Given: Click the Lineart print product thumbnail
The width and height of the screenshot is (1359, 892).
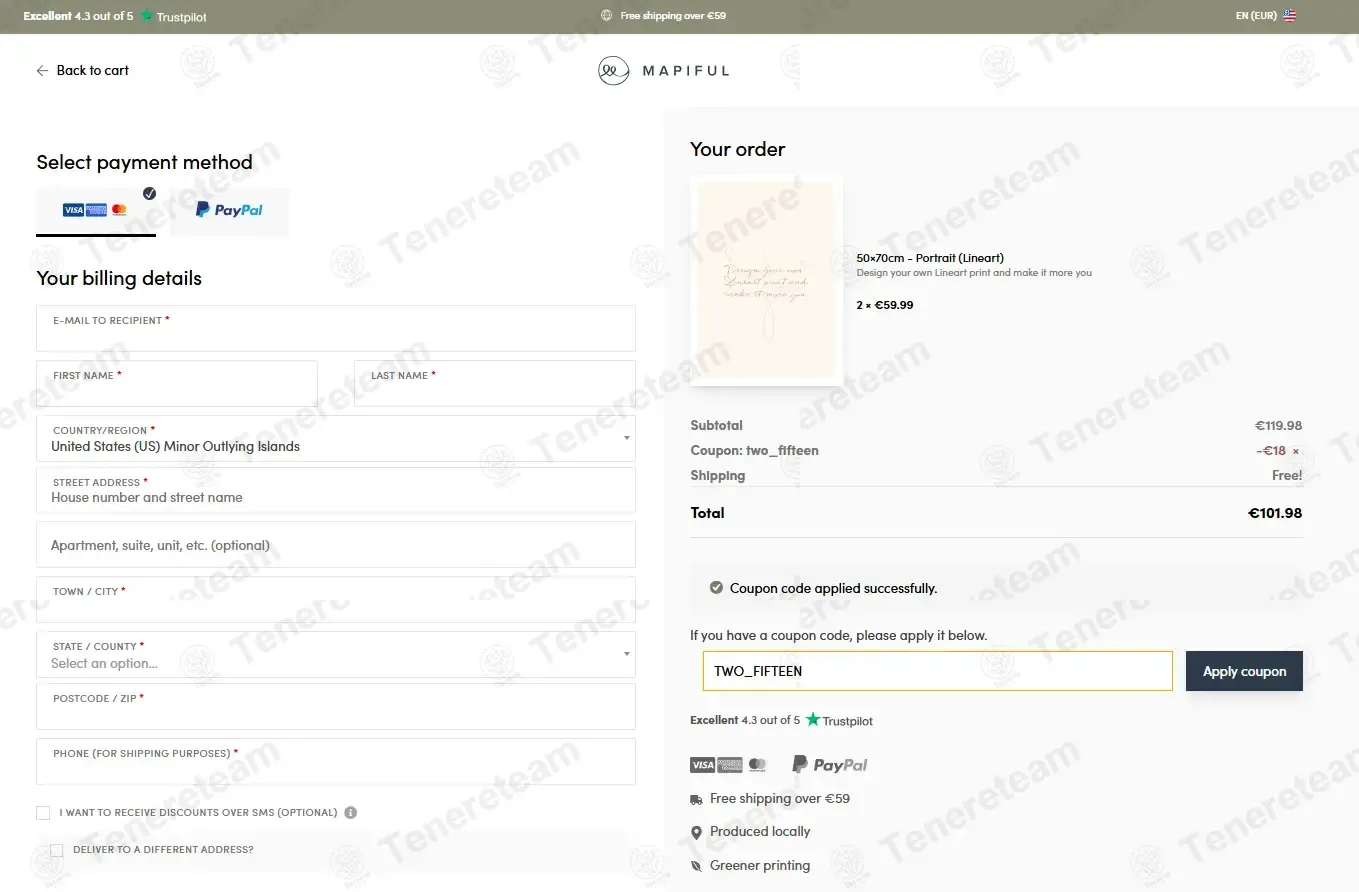Looking at the screenshot, I should point(767,281).
